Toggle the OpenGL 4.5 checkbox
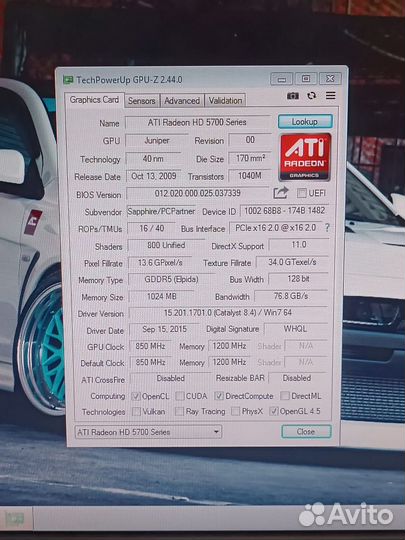405x540 pixels. (x=274, y=411)
